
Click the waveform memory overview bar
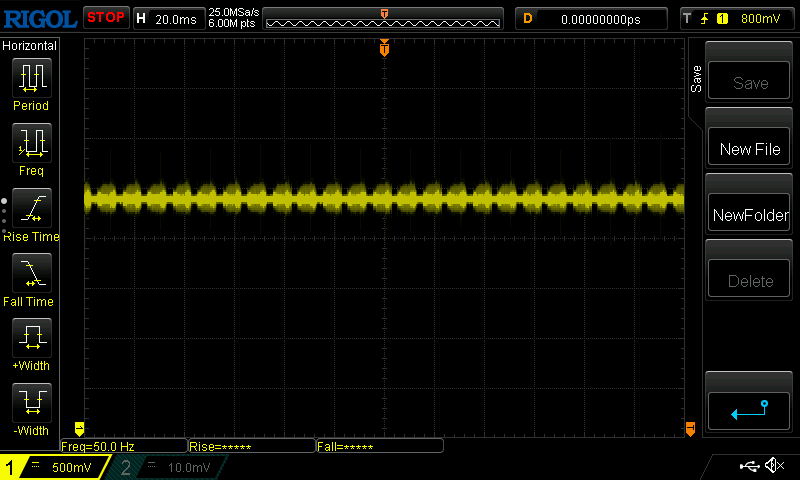[383, 19]
